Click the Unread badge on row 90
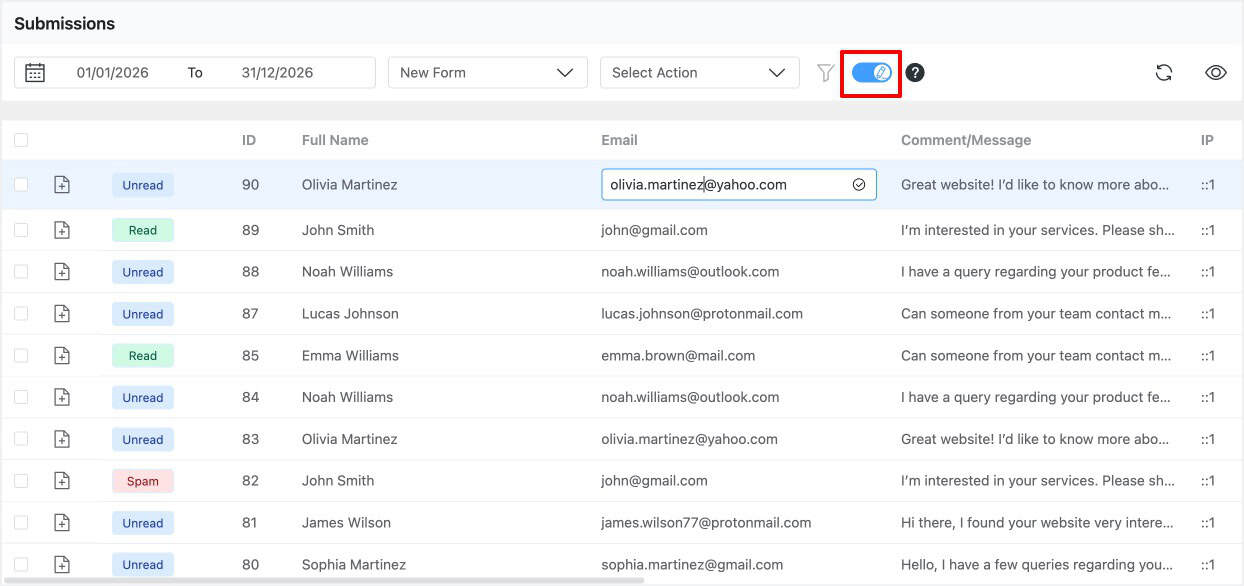 point(143,185)
